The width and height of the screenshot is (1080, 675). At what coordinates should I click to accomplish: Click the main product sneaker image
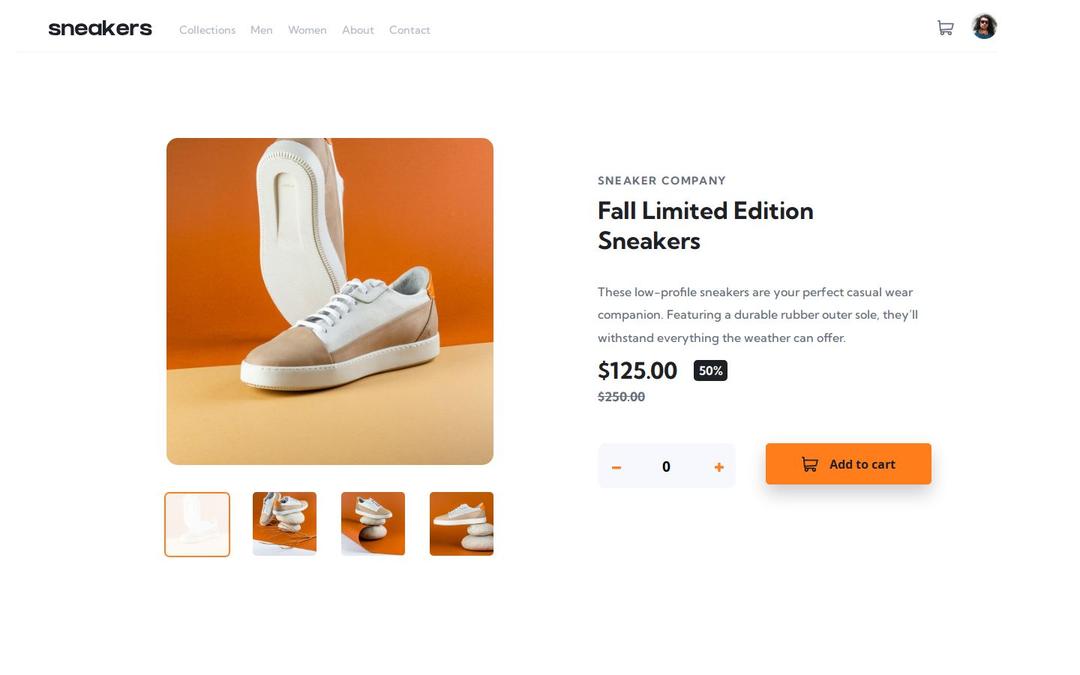point(330,301)
